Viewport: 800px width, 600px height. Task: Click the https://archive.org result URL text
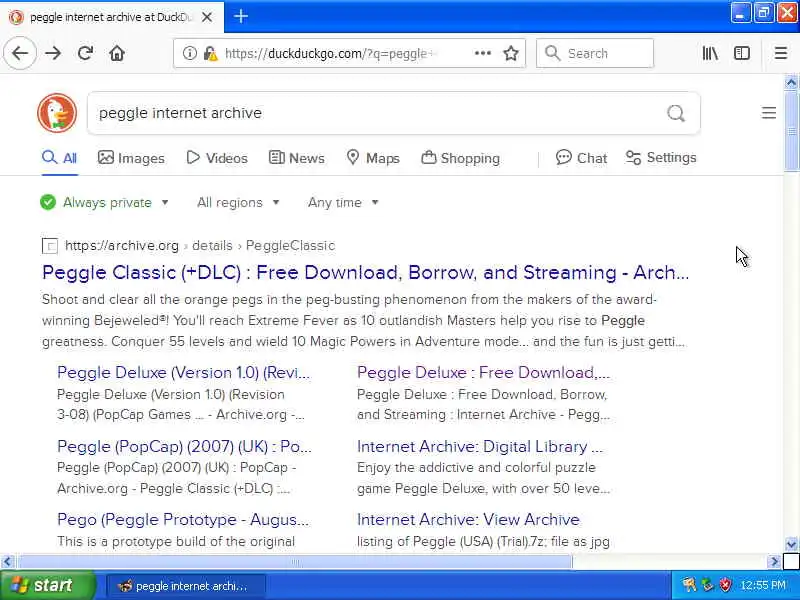[122, 246]
